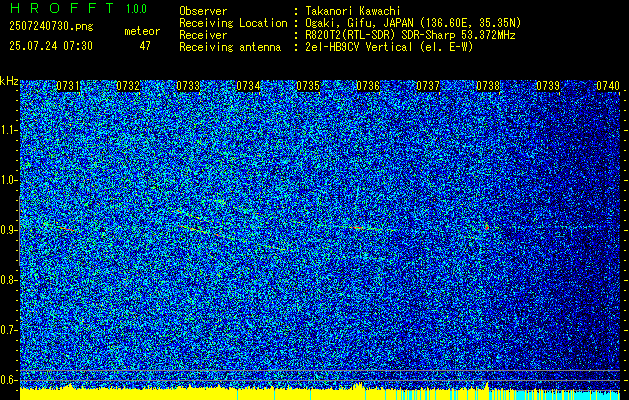The height and width of the screenshot is (400, 629).
Task: Click the 0.8 kHz axis label
Action: (x=8, y=280)
